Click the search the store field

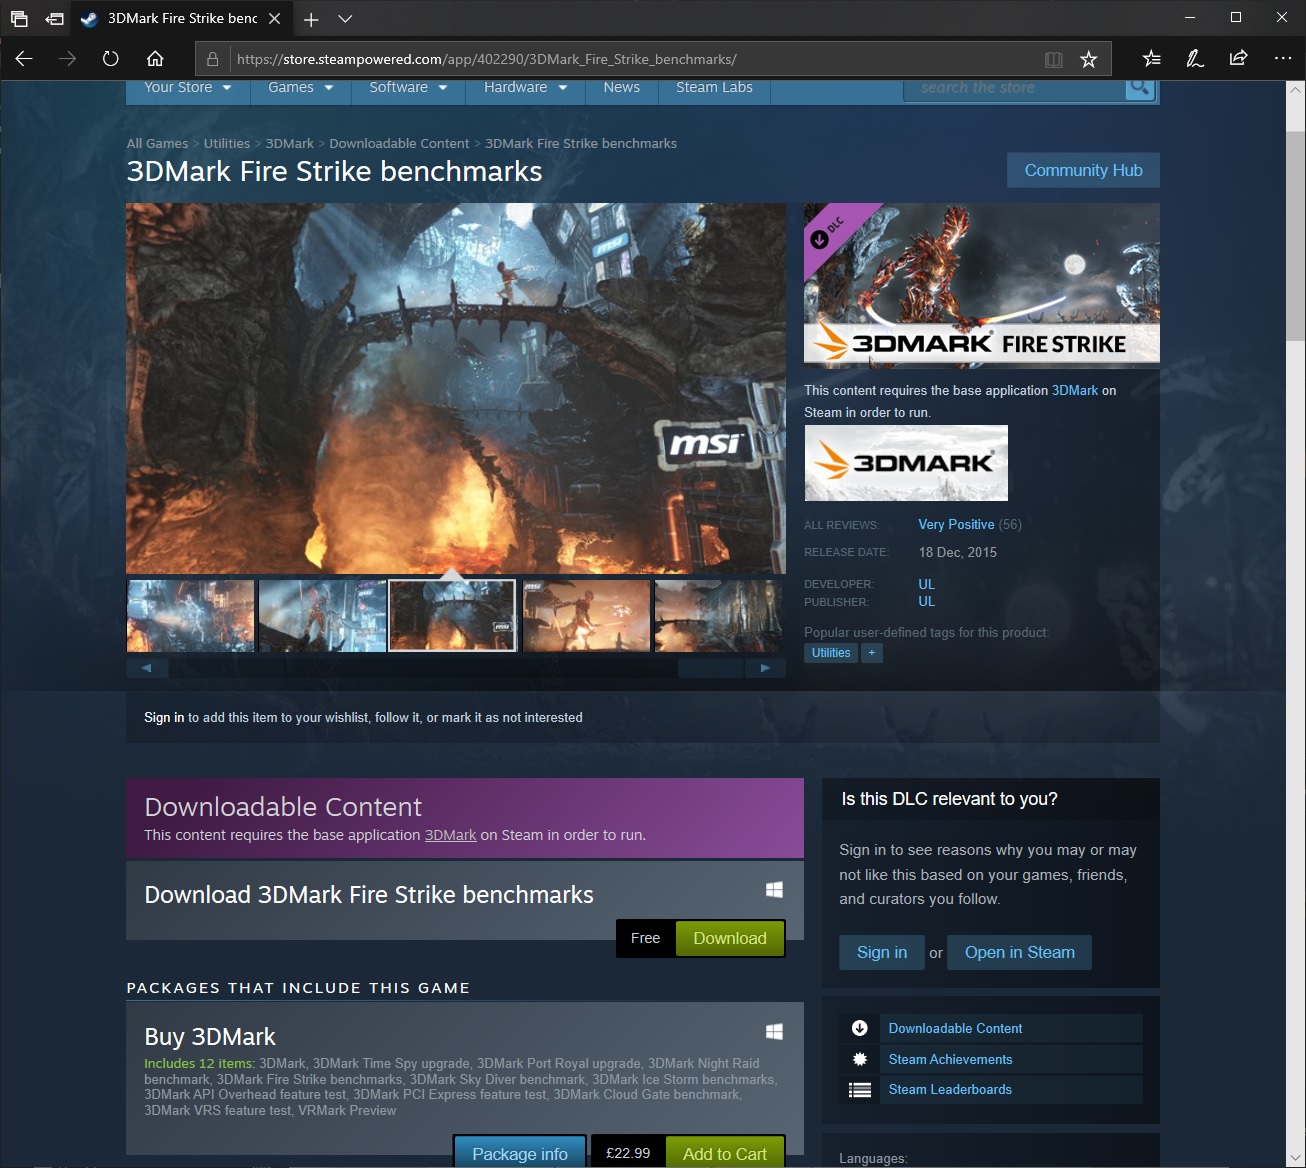(x=1015, y=88)
